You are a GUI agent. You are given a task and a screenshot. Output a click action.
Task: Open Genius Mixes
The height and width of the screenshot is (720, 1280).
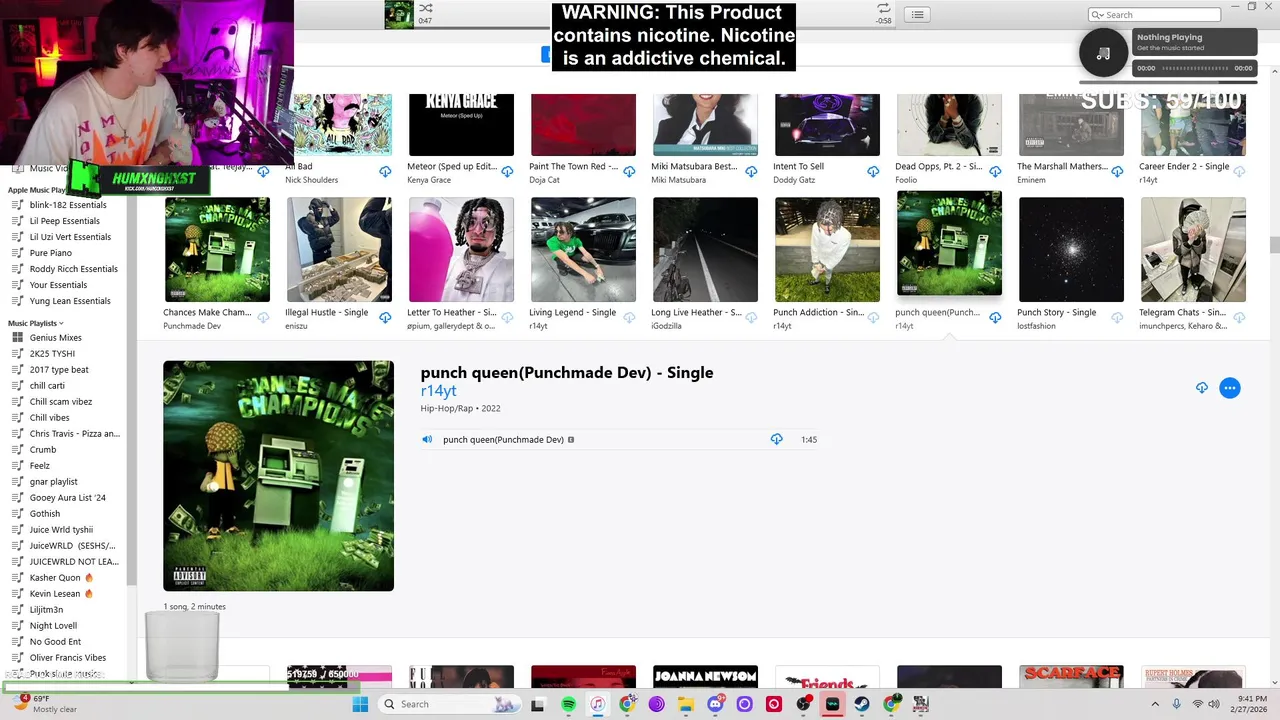(x=56, y=338)
